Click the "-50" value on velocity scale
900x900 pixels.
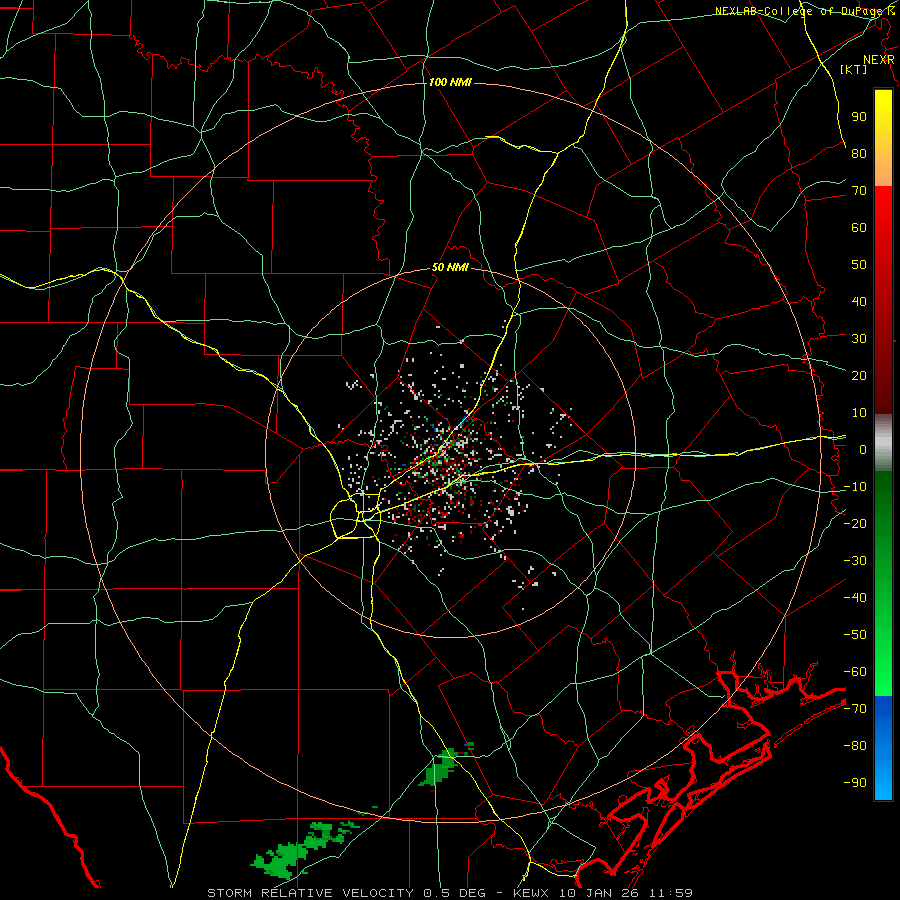click(855, 635)
